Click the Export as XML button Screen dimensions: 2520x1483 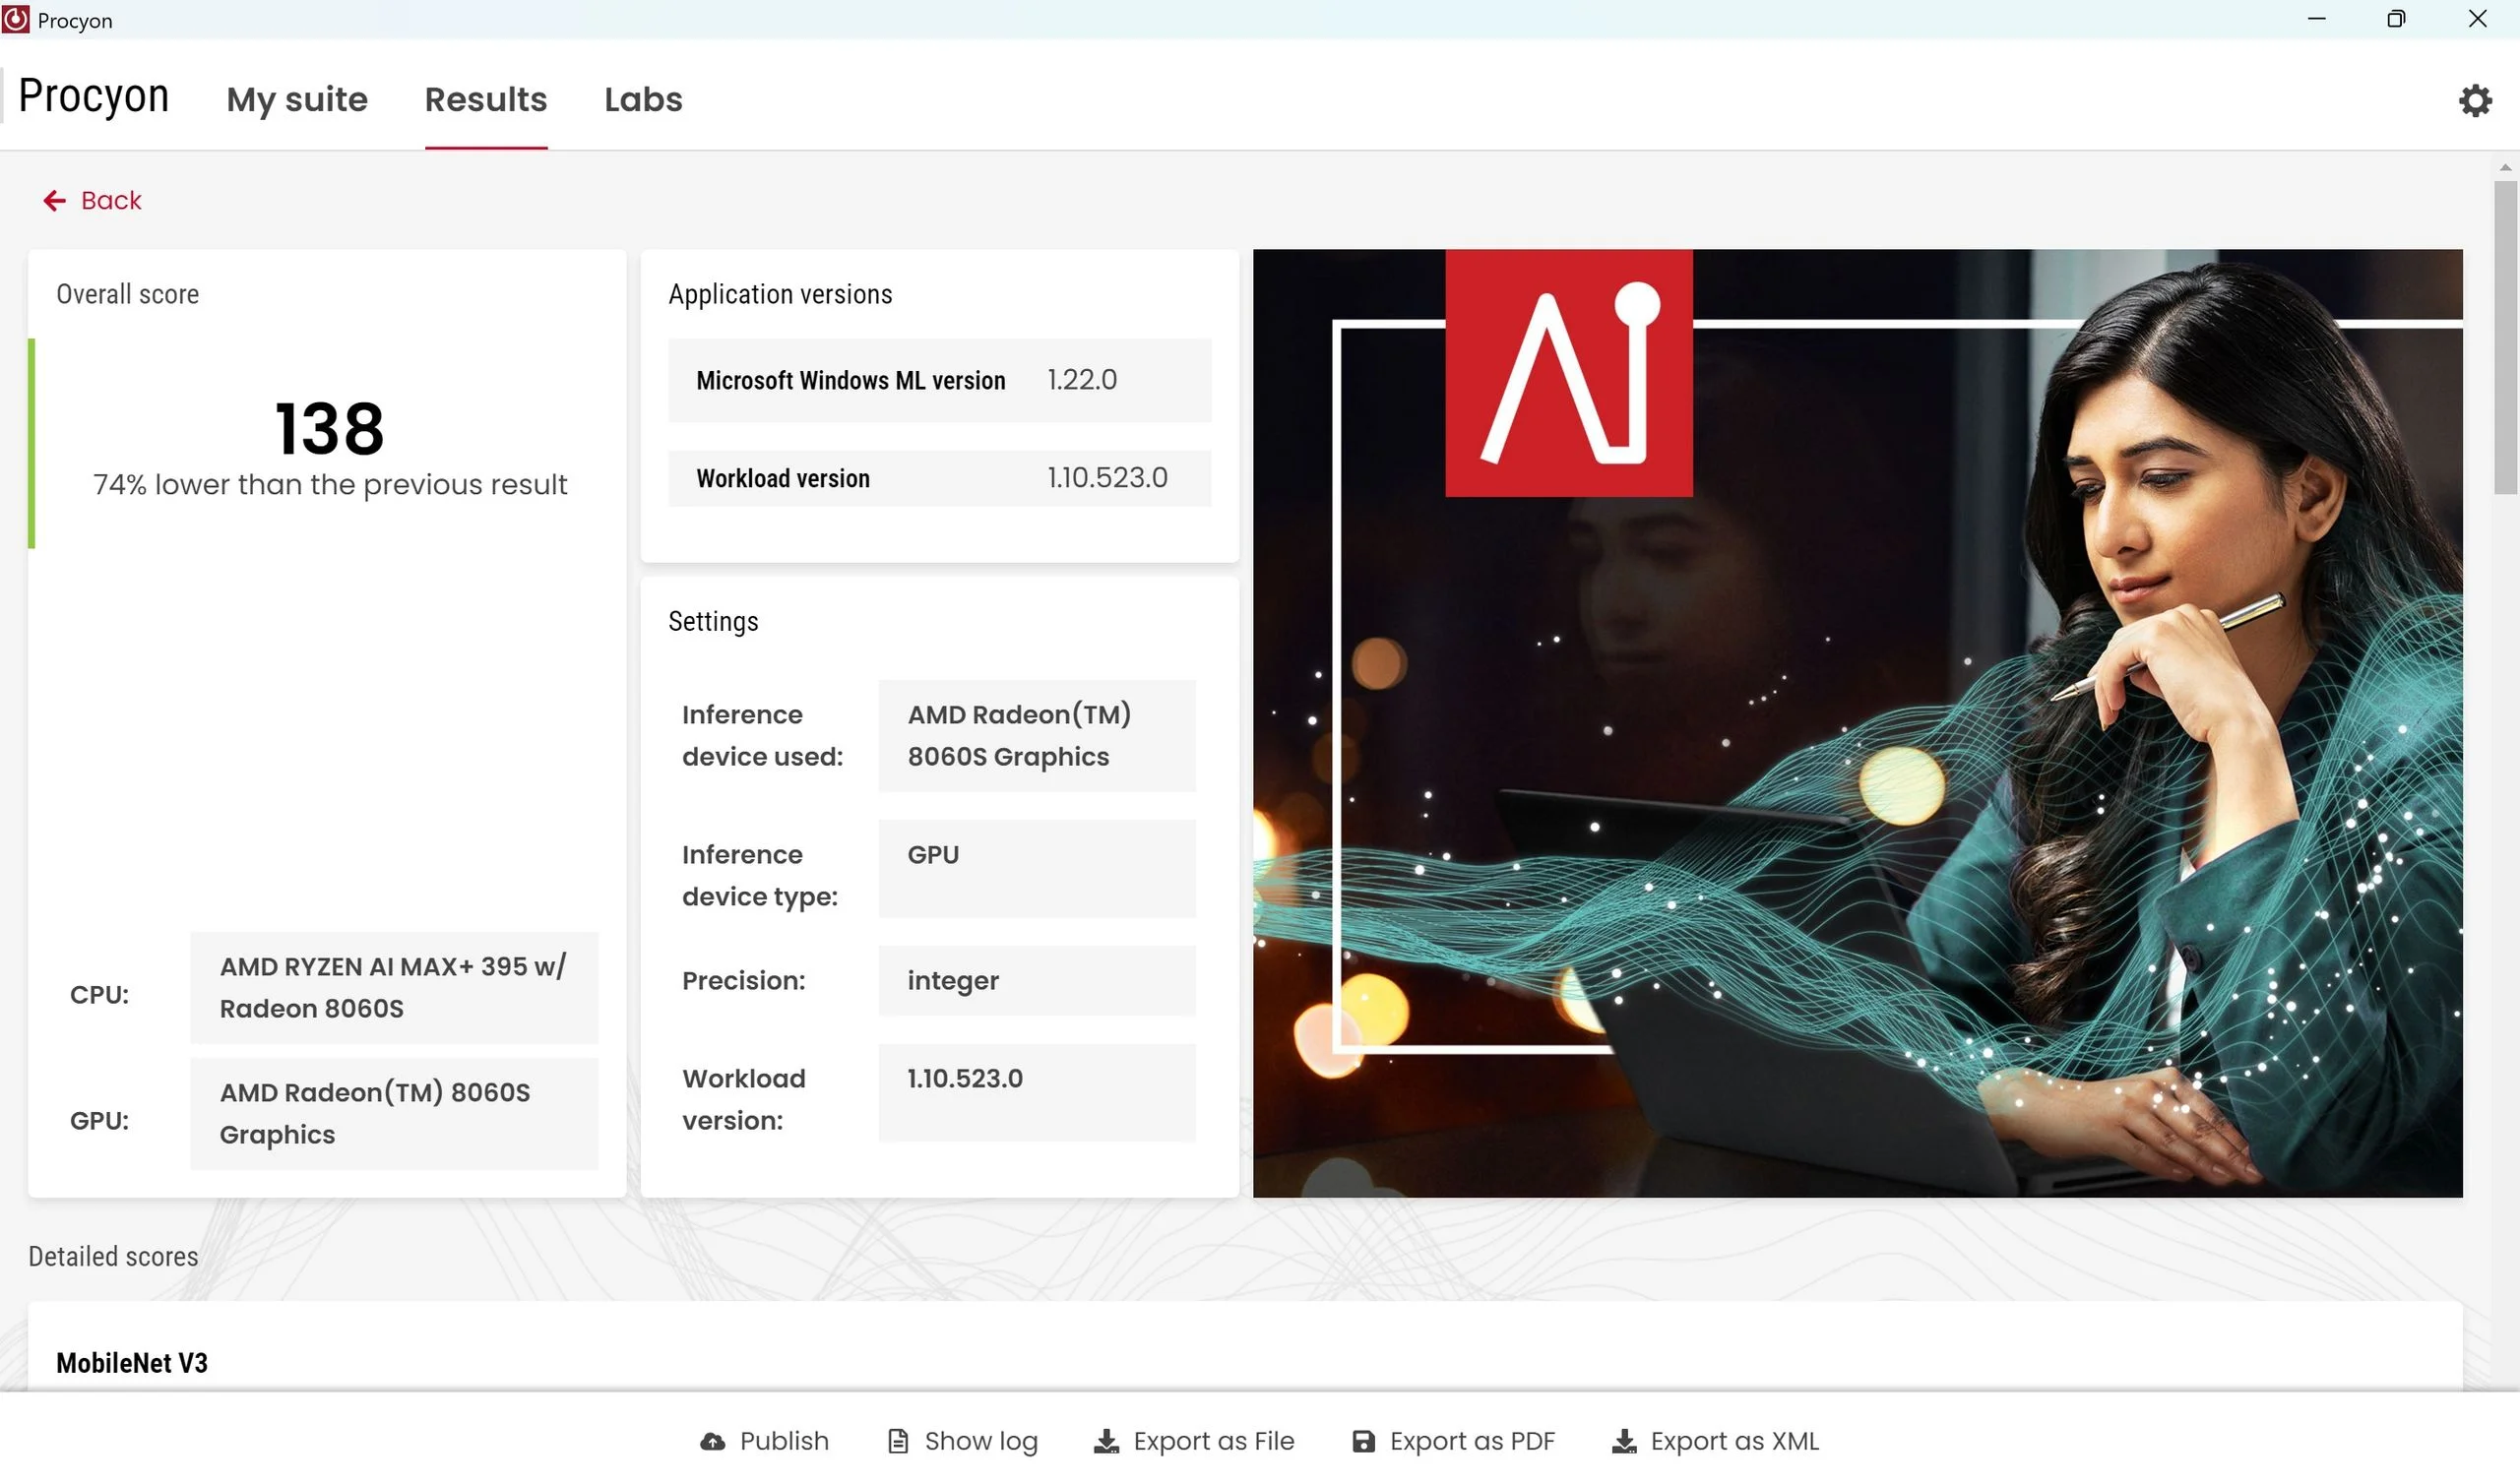[1734, 1441]
